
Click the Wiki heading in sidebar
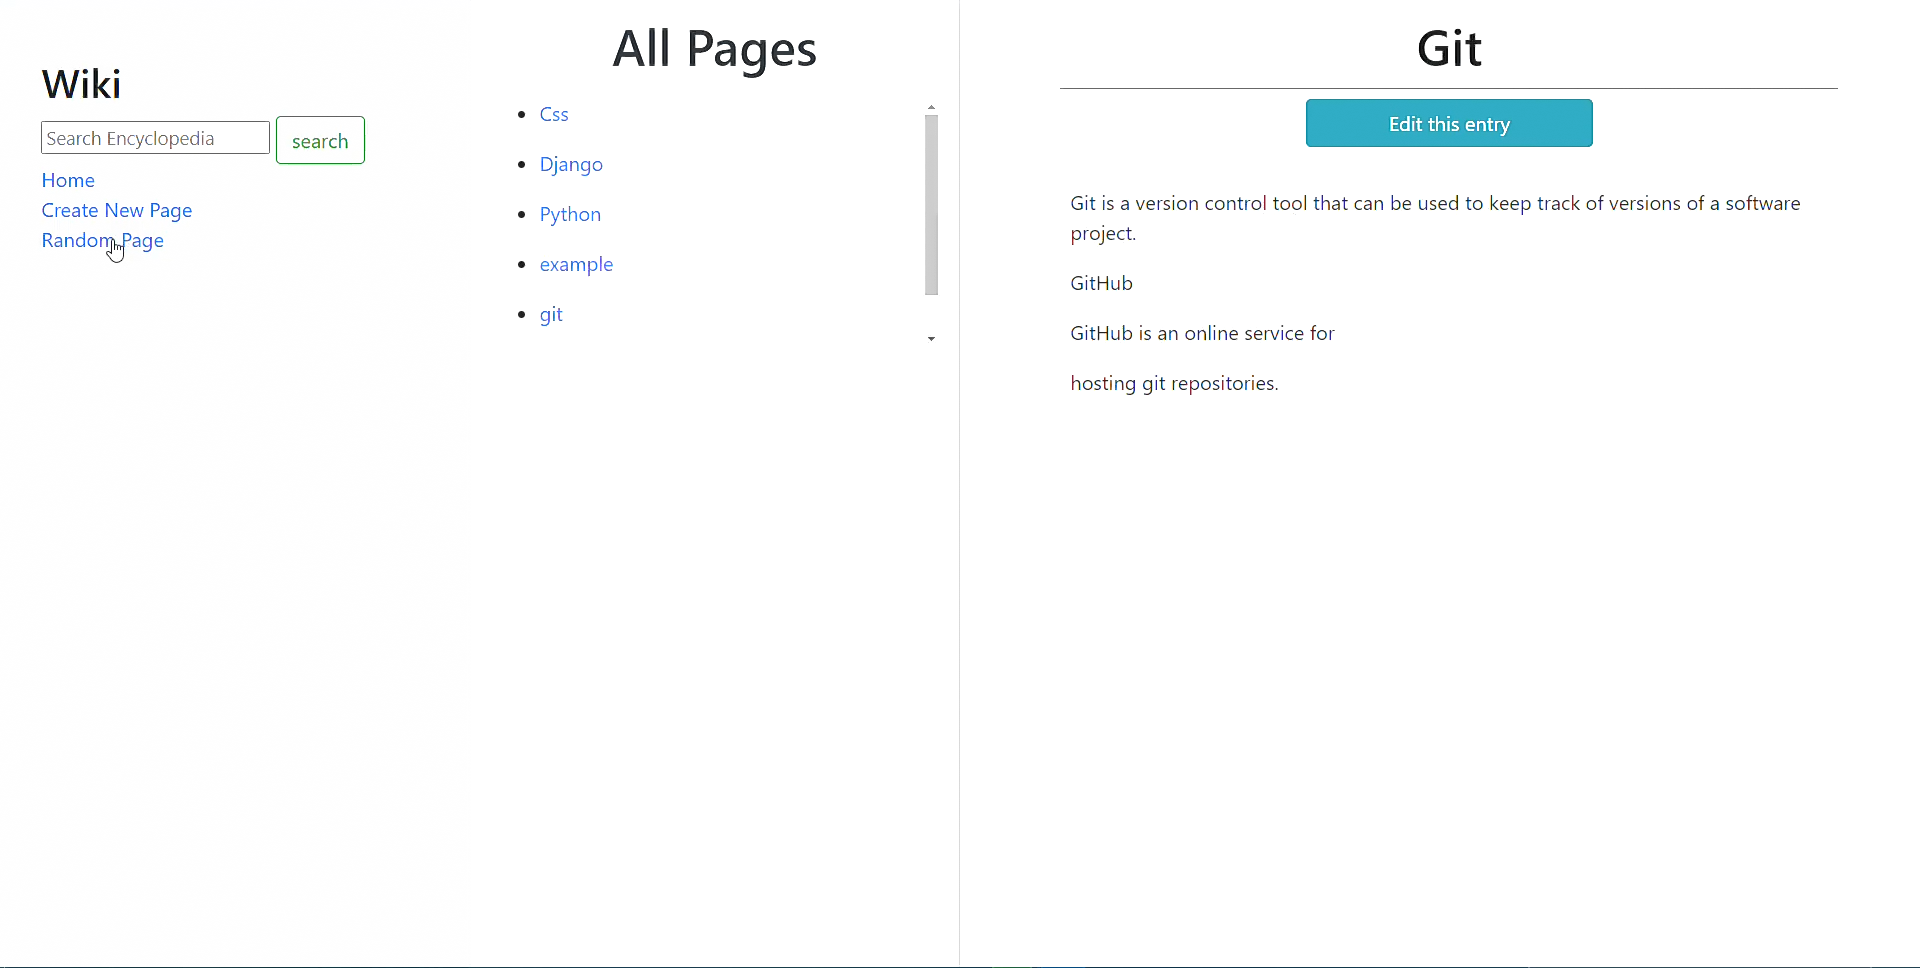pos(81,84)
